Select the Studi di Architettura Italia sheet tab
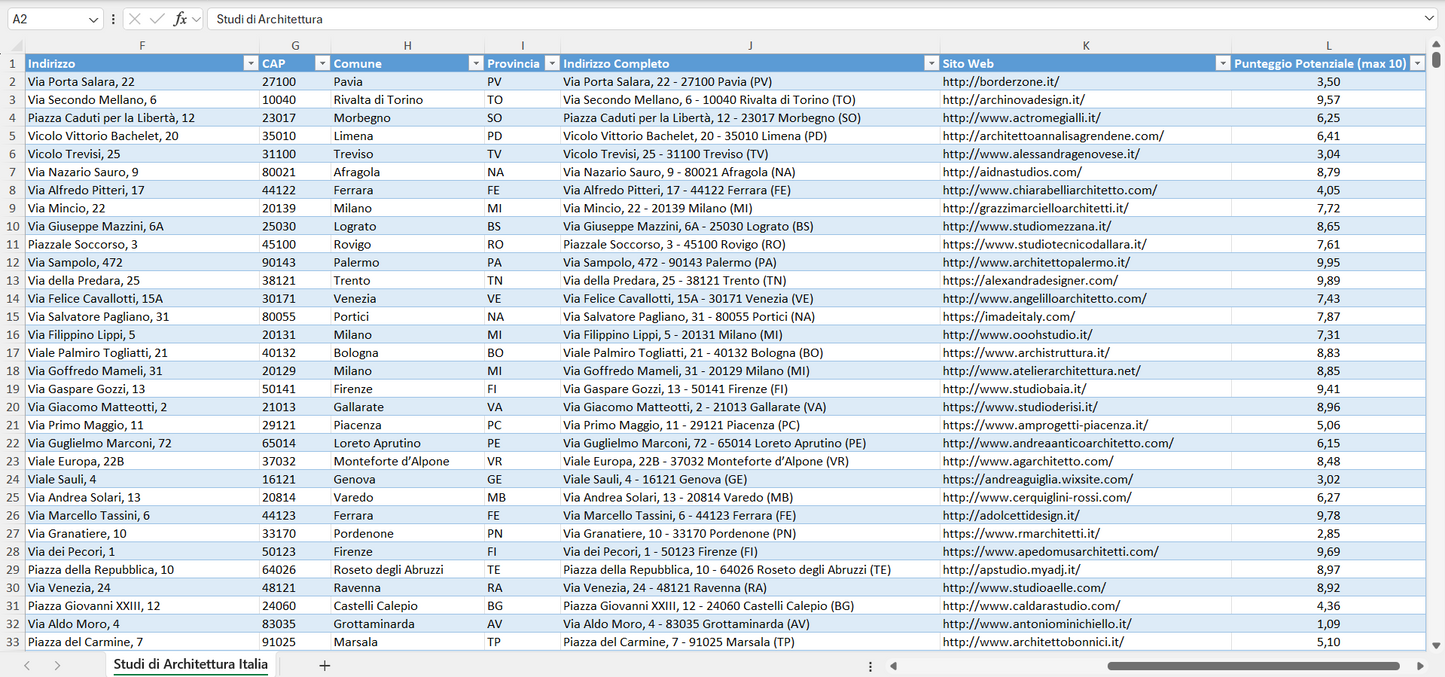1445x677 pixels. (x=189, y=664)
